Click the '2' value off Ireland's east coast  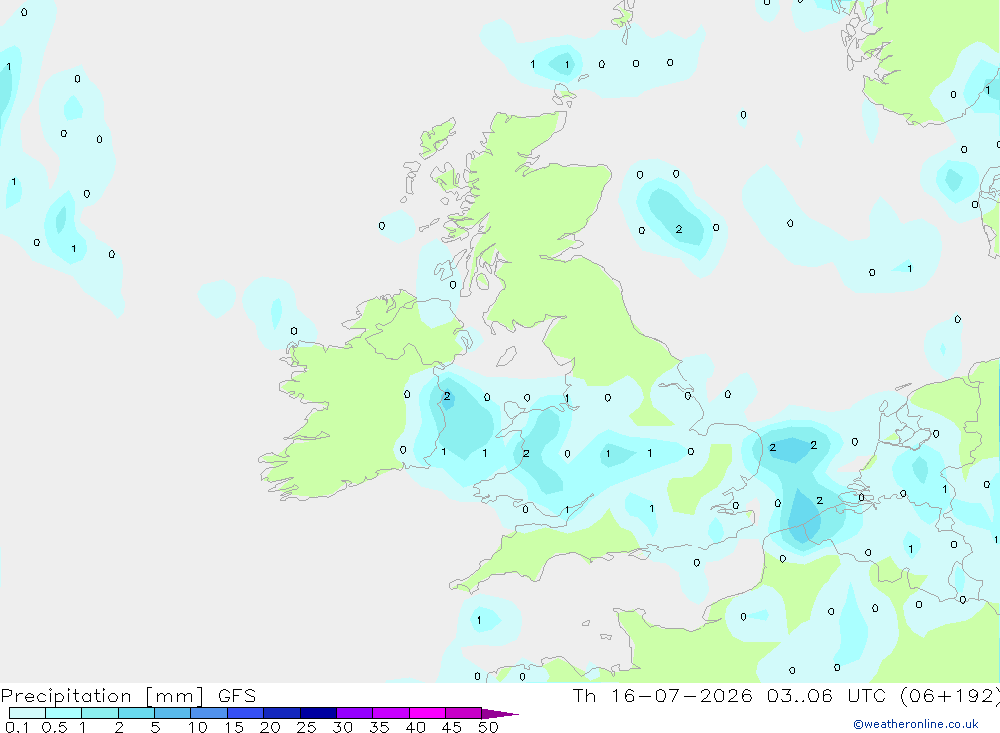pyautogui.click(x=447, y=396)
